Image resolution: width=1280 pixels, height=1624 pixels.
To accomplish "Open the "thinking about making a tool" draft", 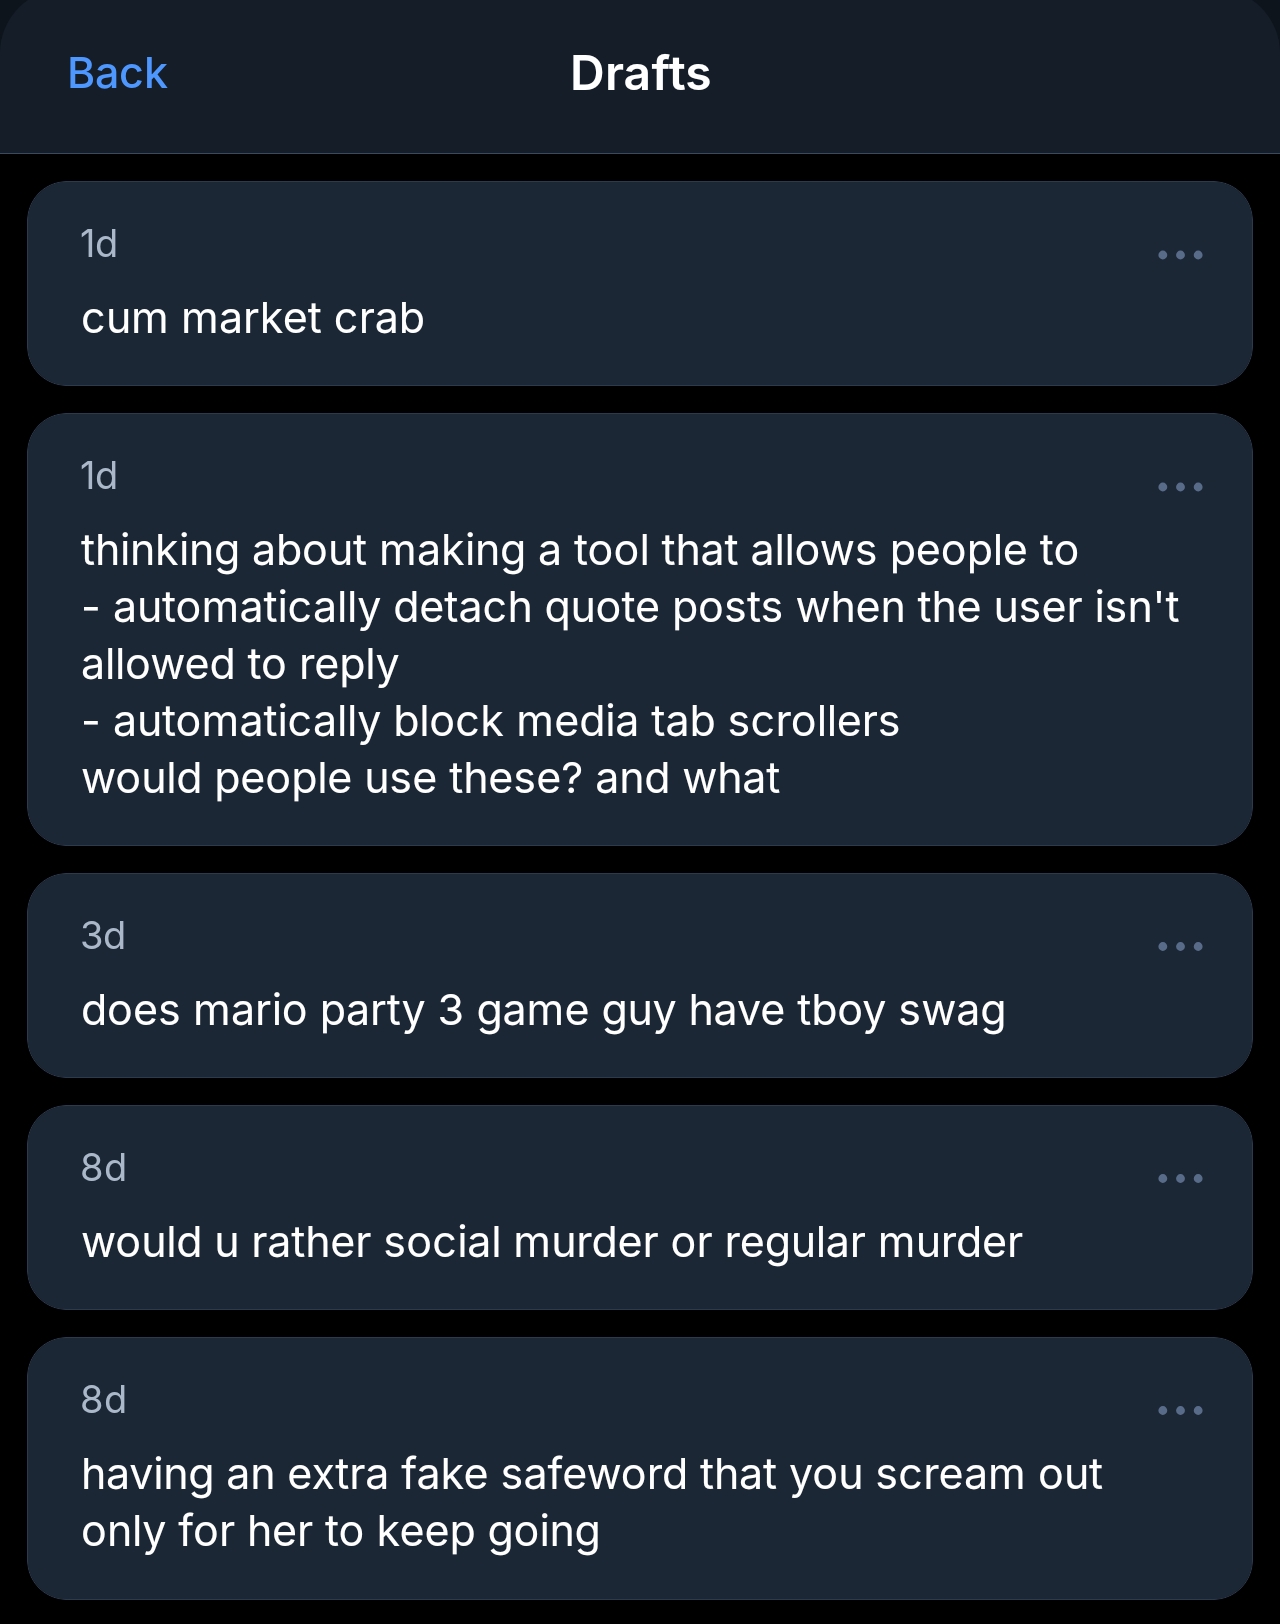I will click(x=579, y=551).
